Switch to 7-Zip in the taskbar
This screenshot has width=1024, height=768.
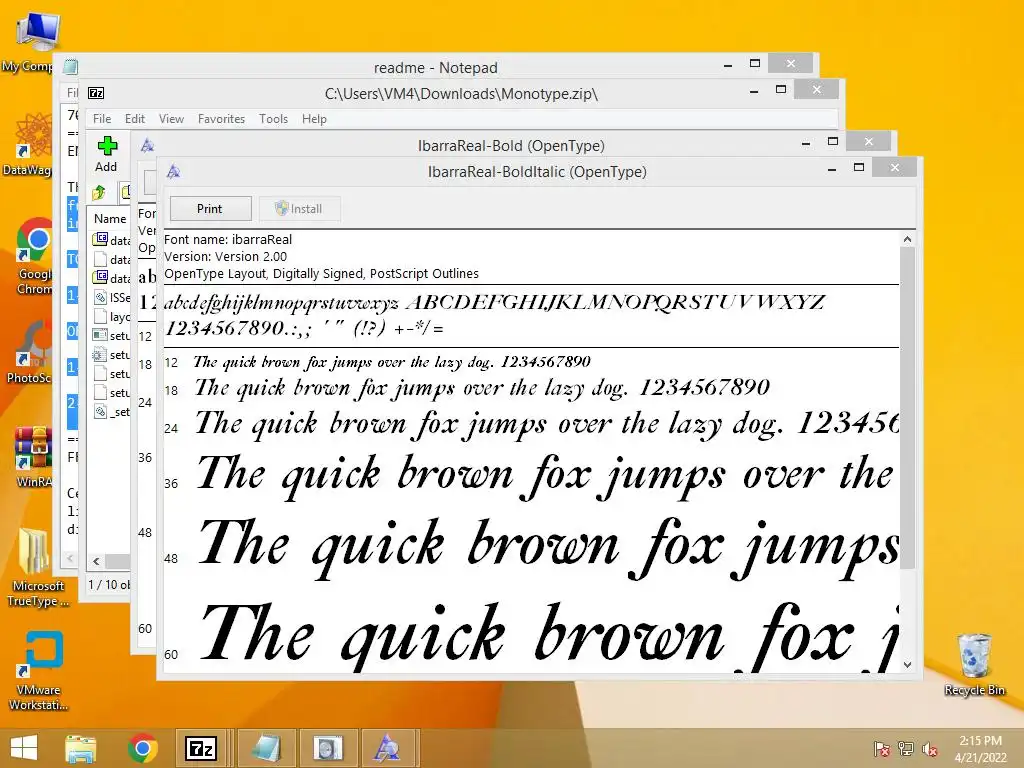click(201, 748)
